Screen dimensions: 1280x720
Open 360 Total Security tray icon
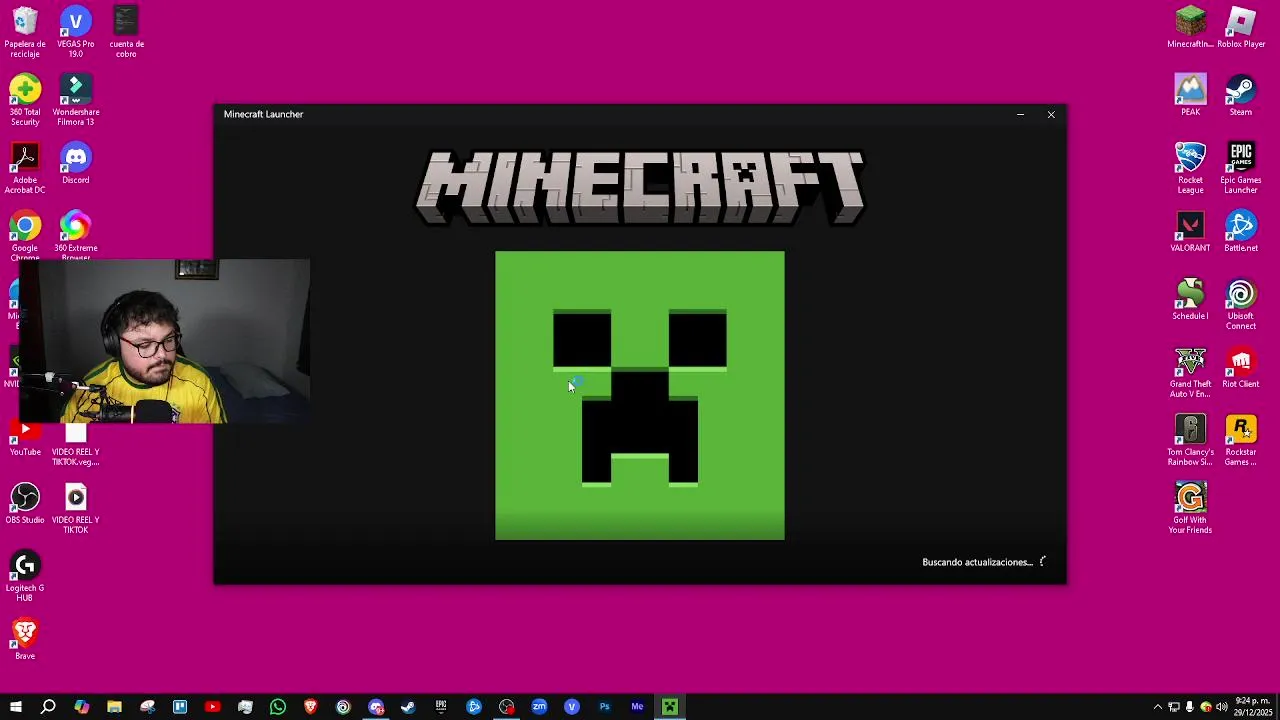(1206, 707)
